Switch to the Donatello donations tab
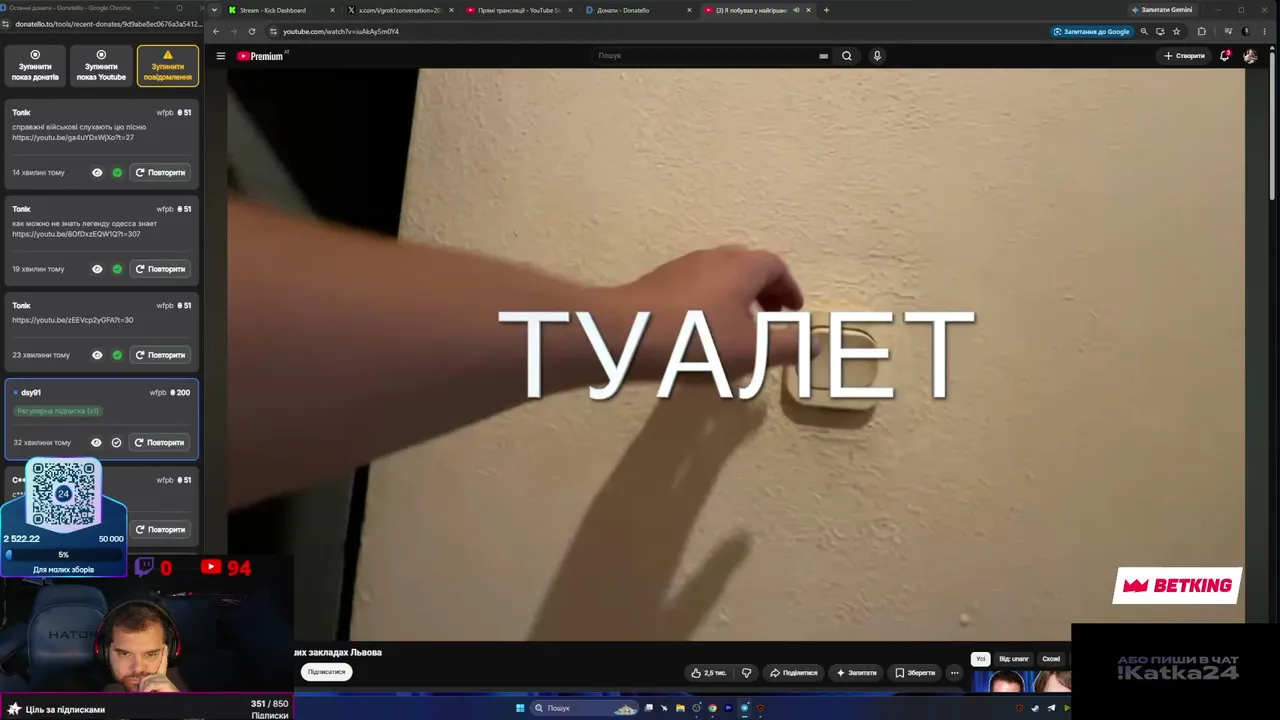Screen dimensions: 1280x720 637,10
